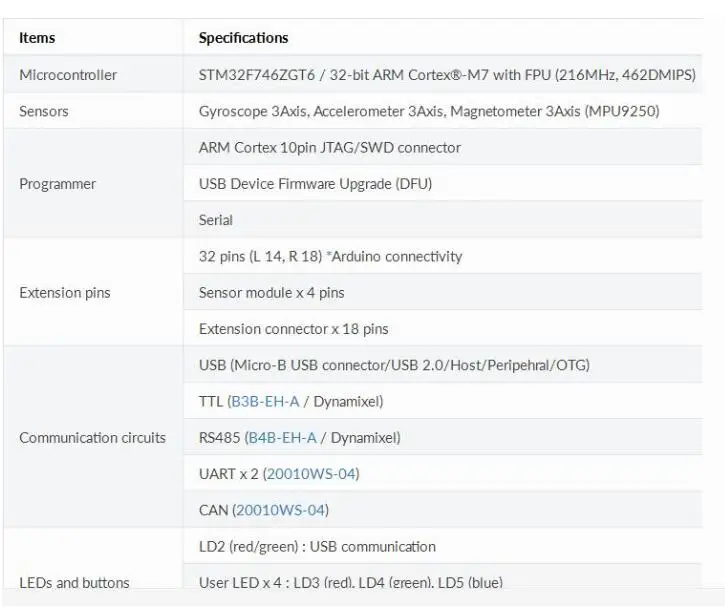Open the B3B-EH-A connector link

tap(265, 401)
